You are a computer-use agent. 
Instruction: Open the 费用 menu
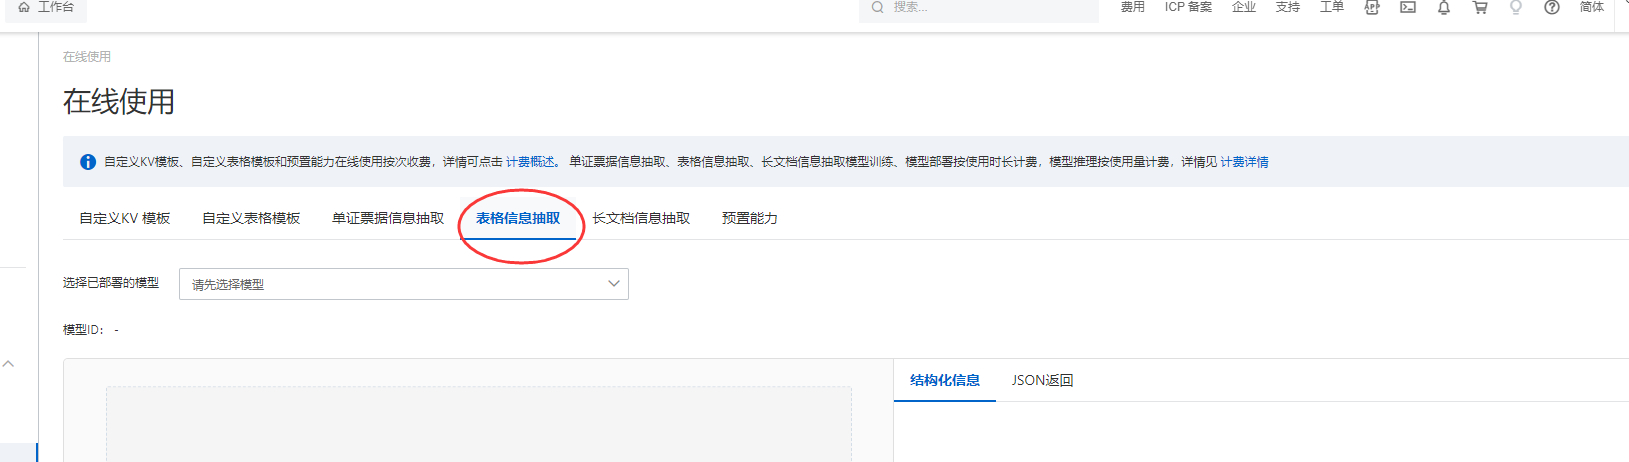pos(1132,7)
